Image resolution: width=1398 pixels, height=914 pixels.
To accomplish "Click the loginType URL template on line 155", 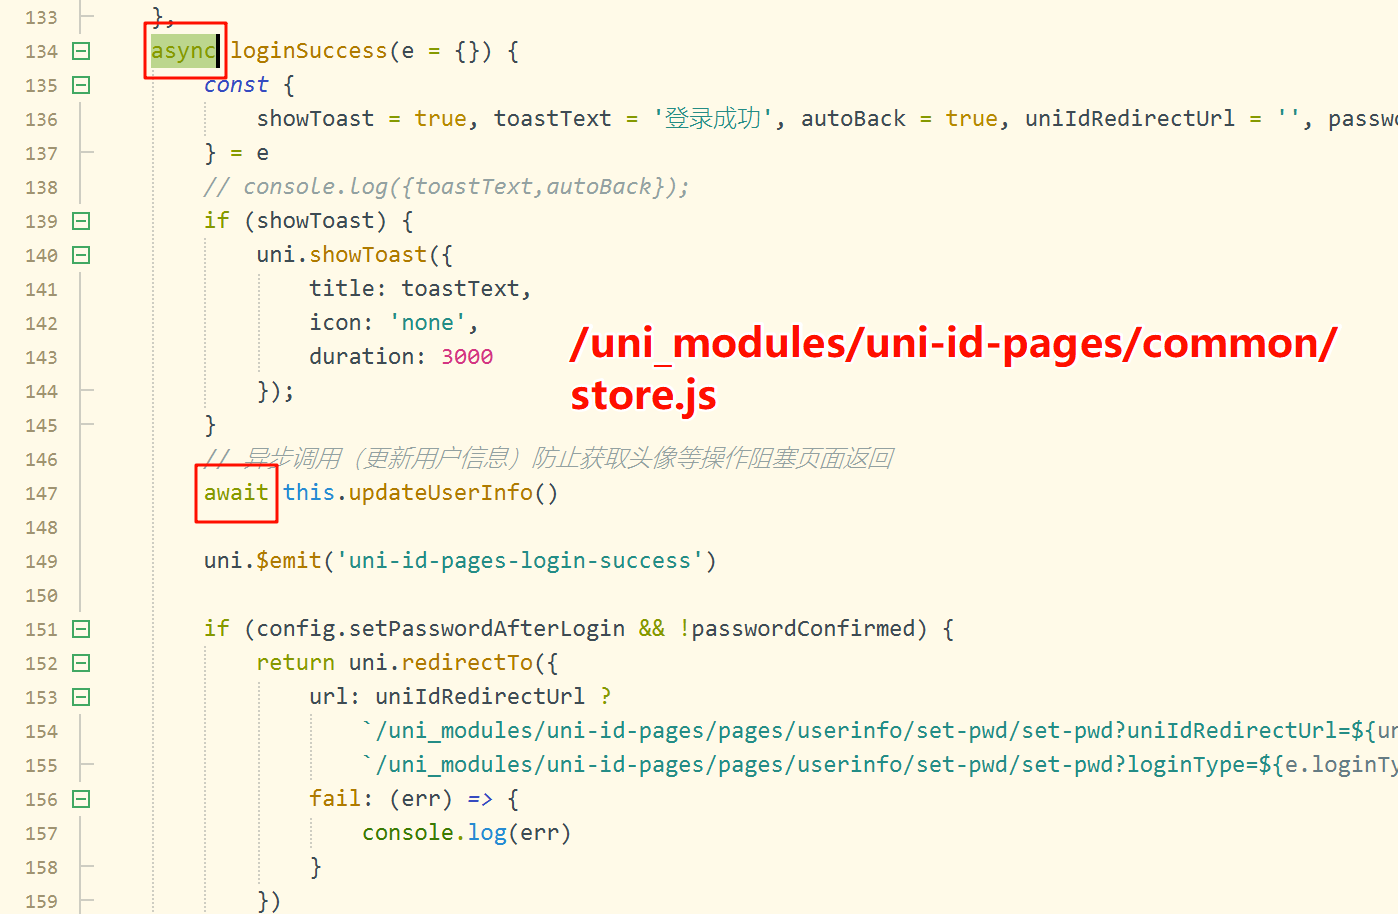I will pyautogui.click(x=880, y=765).
